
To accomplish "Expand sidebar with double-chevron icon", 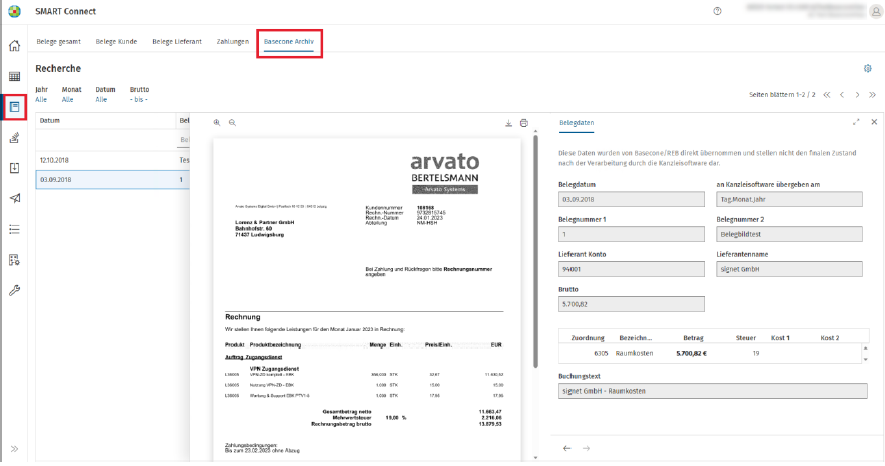I will [x=15, y=449].
